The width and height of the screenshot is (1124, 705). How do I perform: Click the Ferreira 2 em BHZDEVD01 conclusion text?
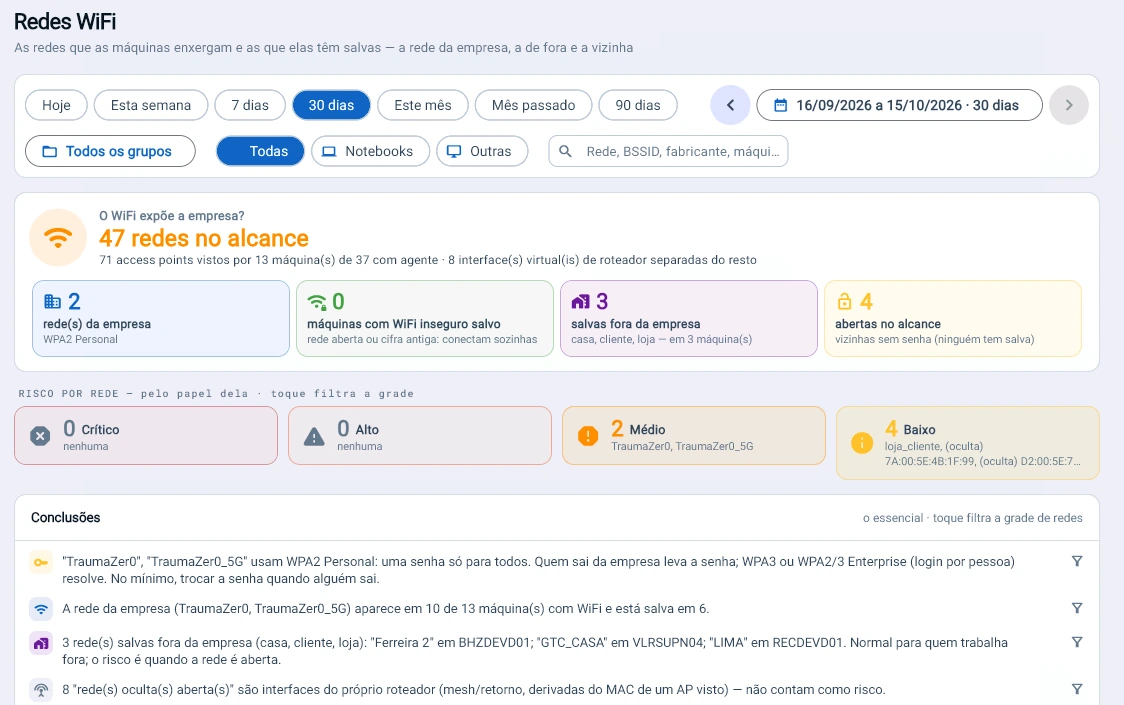point(535,651)
